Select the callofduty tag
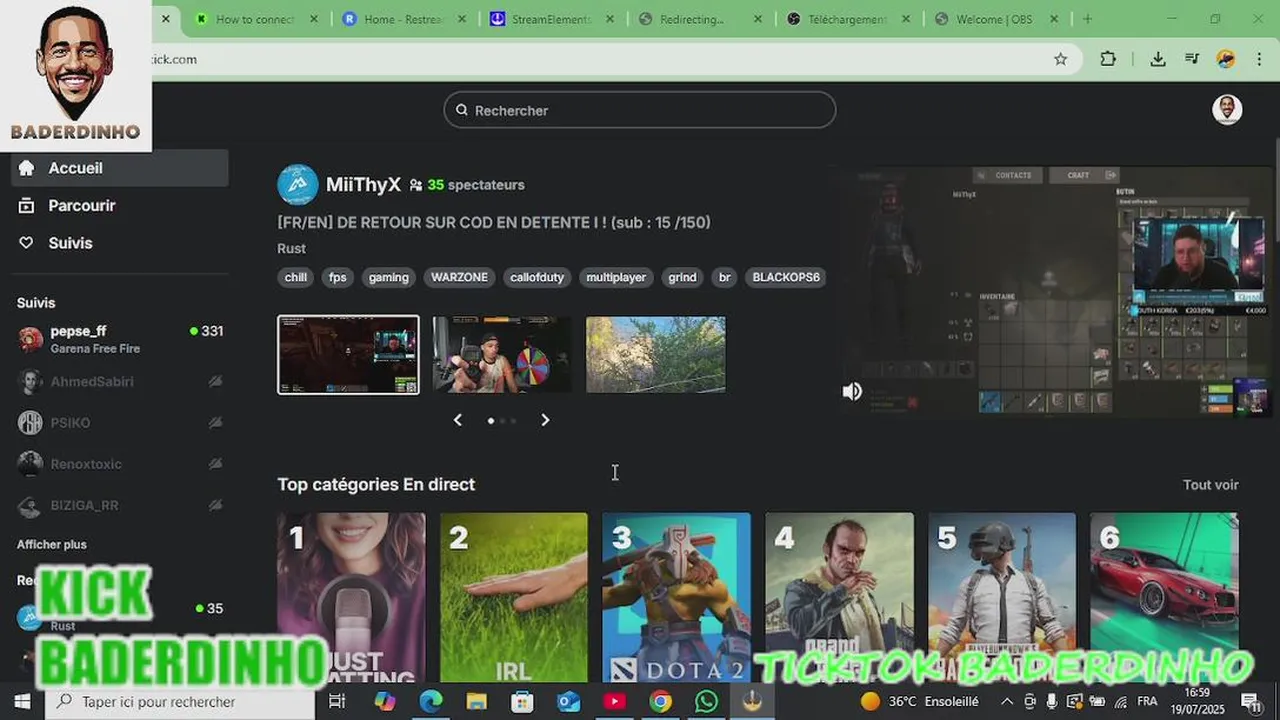The height and width of the screenshot is (720, 1280). (537, 277)
